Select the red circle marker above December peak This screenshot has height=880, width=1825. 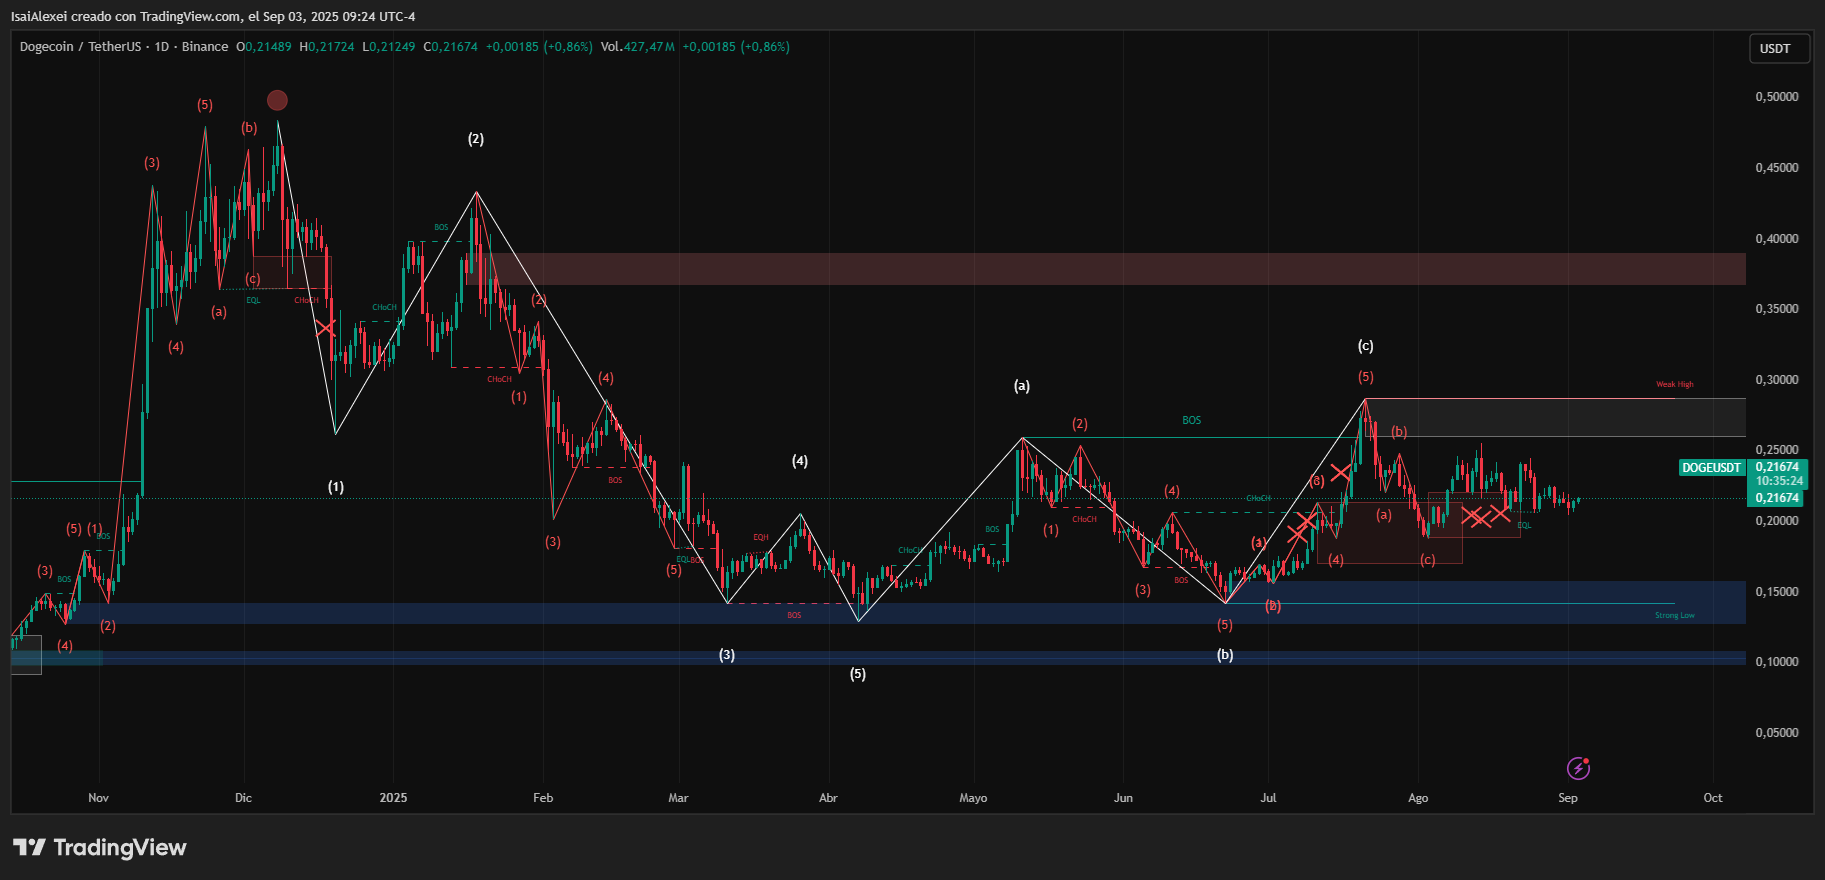coord(278,100)
